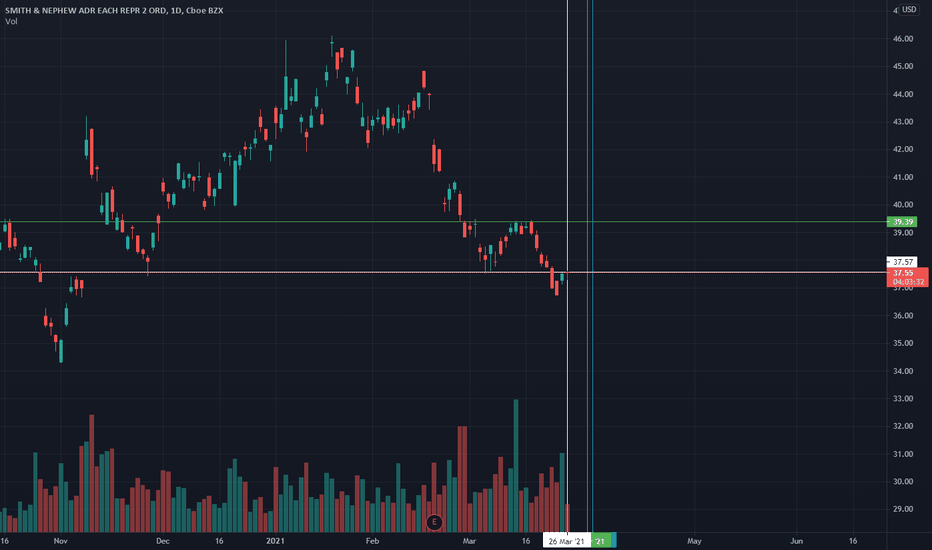Click the 45.00 price axis label
The image size is (932, 550).
[x=903, y=66]
